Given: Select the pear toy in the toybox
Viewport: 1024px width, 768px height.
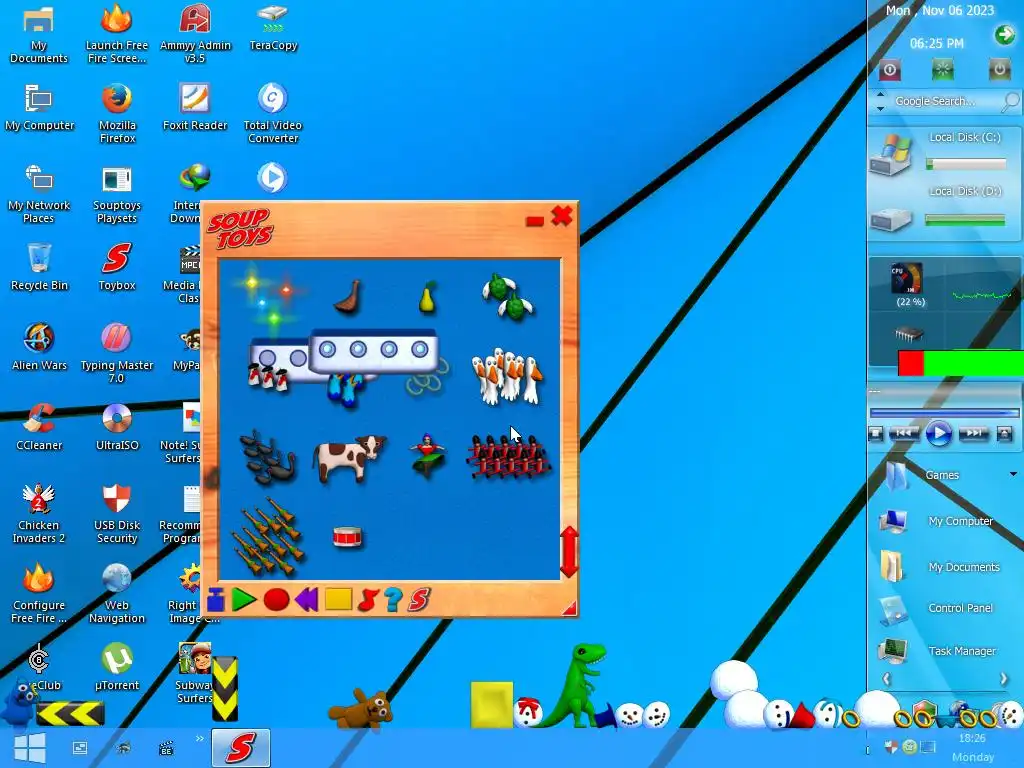Looking at the screenshot, I should click(427, 298).
